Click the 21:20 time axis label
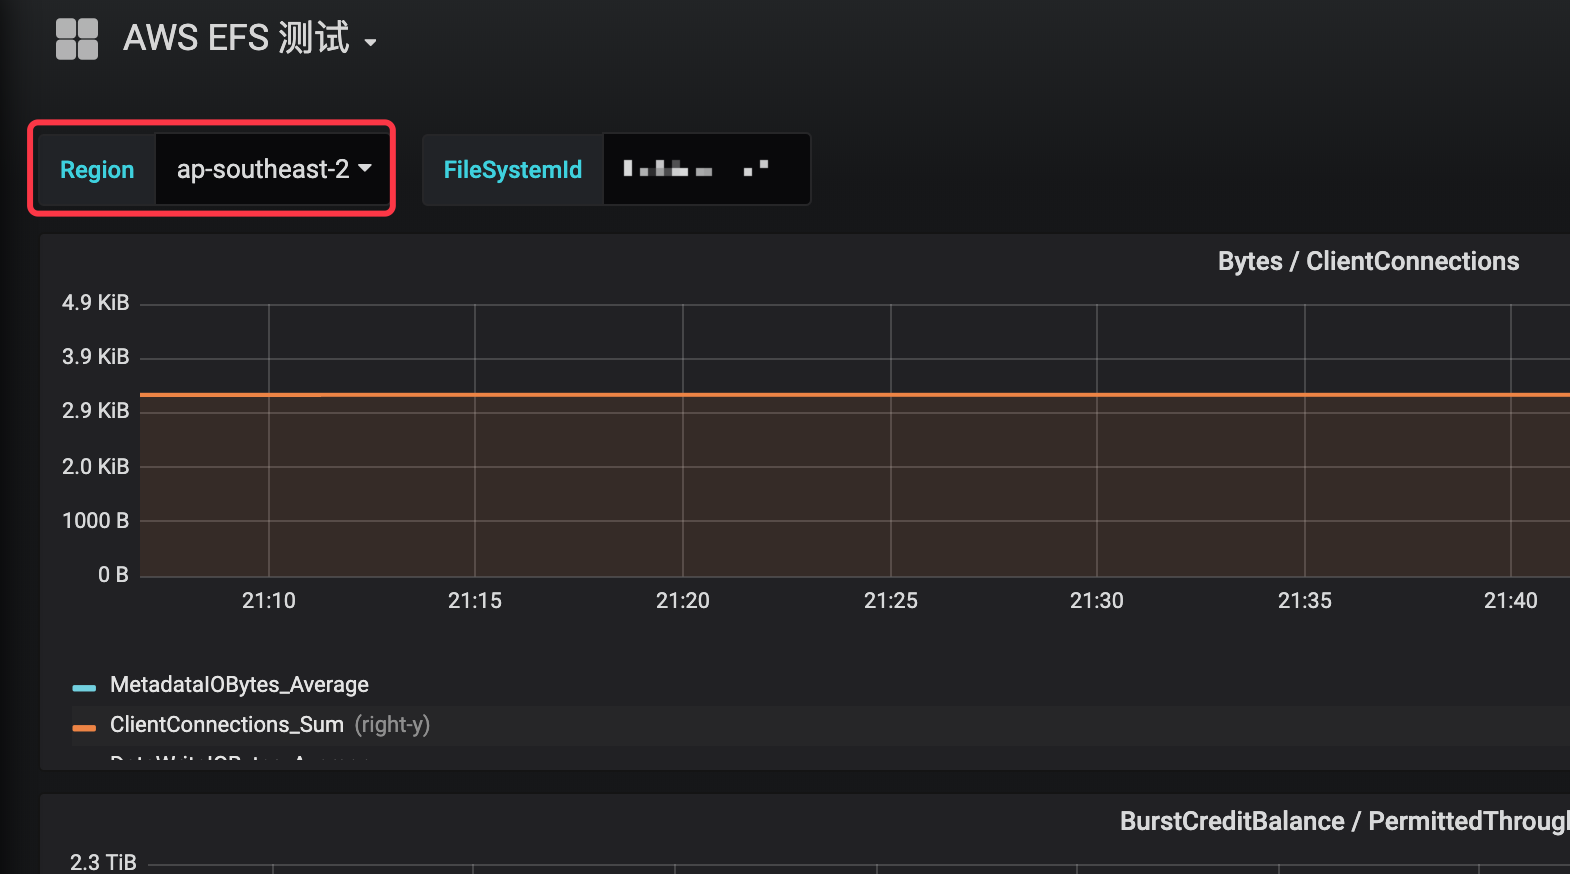Image resolution: width=1570 pixels, height=874 pixels. [x=683, y=601]
